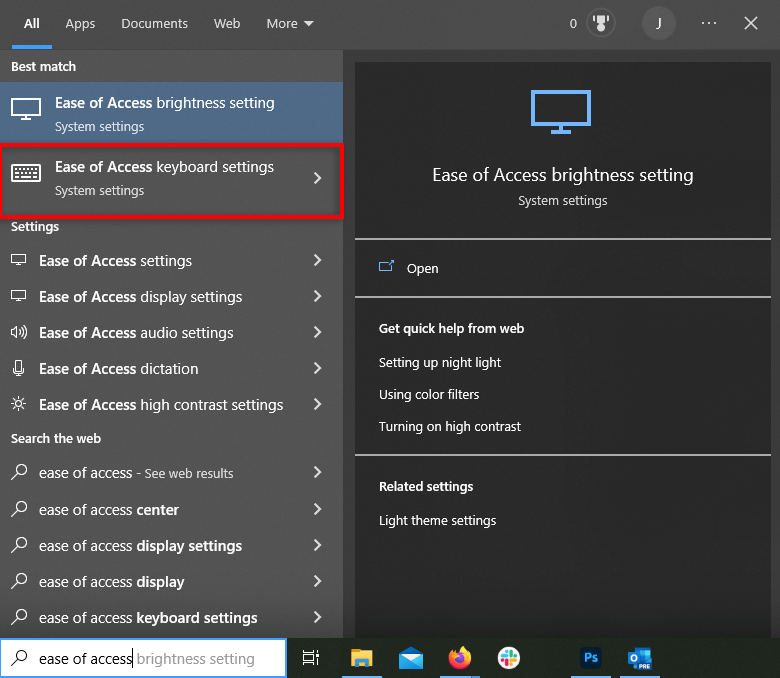Expand Ease of Access keyboard settings arrow

[x=317, y=178]
